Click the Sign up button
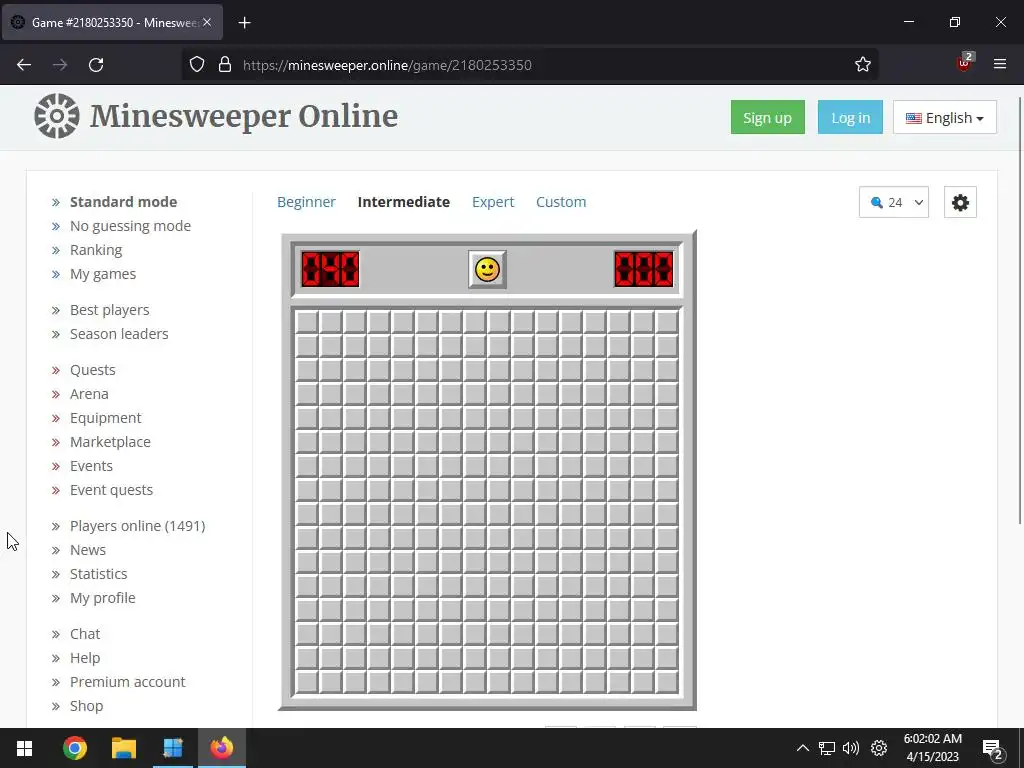 pyautogui.click(x=767, y=118)
